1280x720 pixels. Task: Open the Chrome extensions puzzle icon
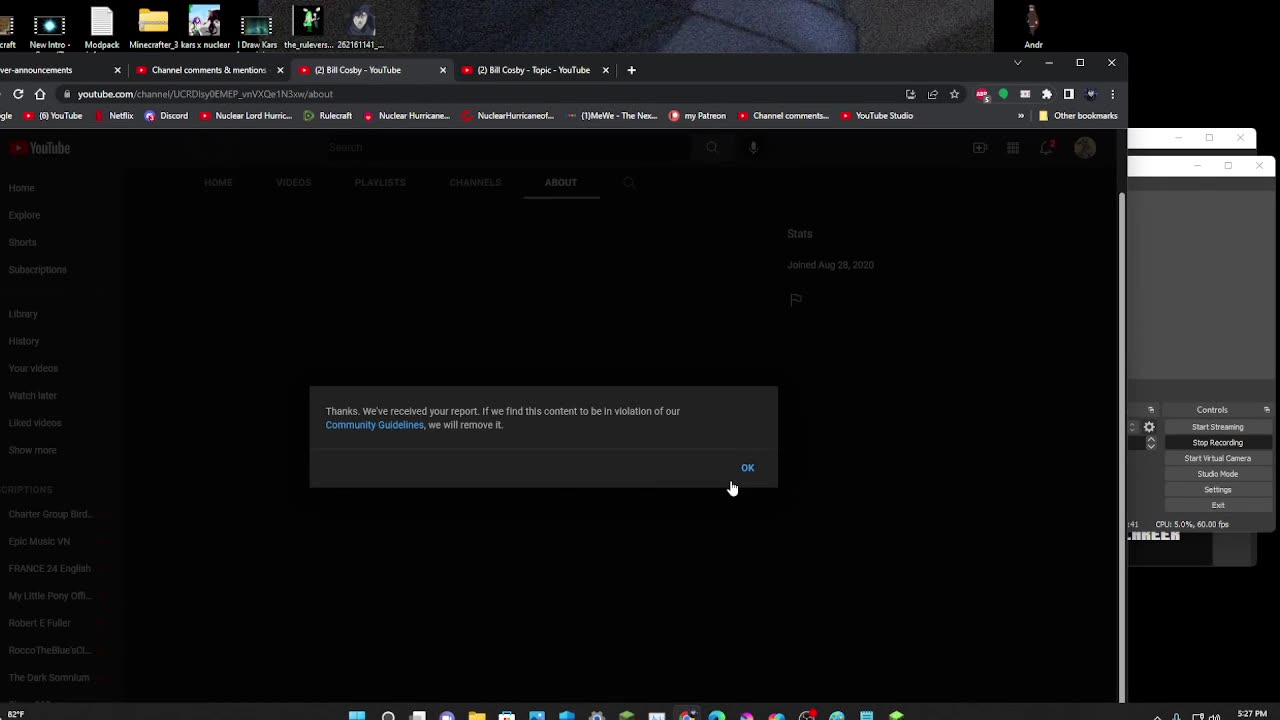1047,94
